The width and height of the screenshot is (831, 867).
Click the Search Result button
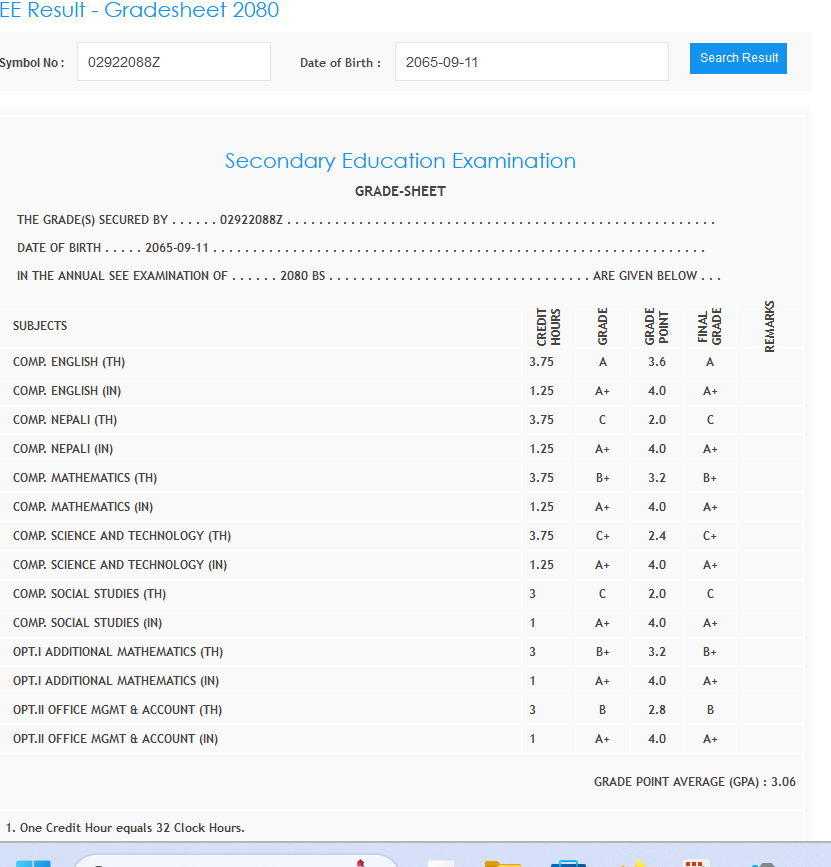click(738, 58)
